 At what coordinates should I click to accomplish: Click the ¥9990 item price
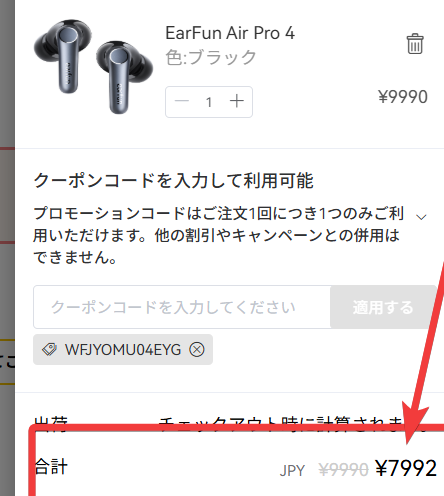[x=403, y=97]
